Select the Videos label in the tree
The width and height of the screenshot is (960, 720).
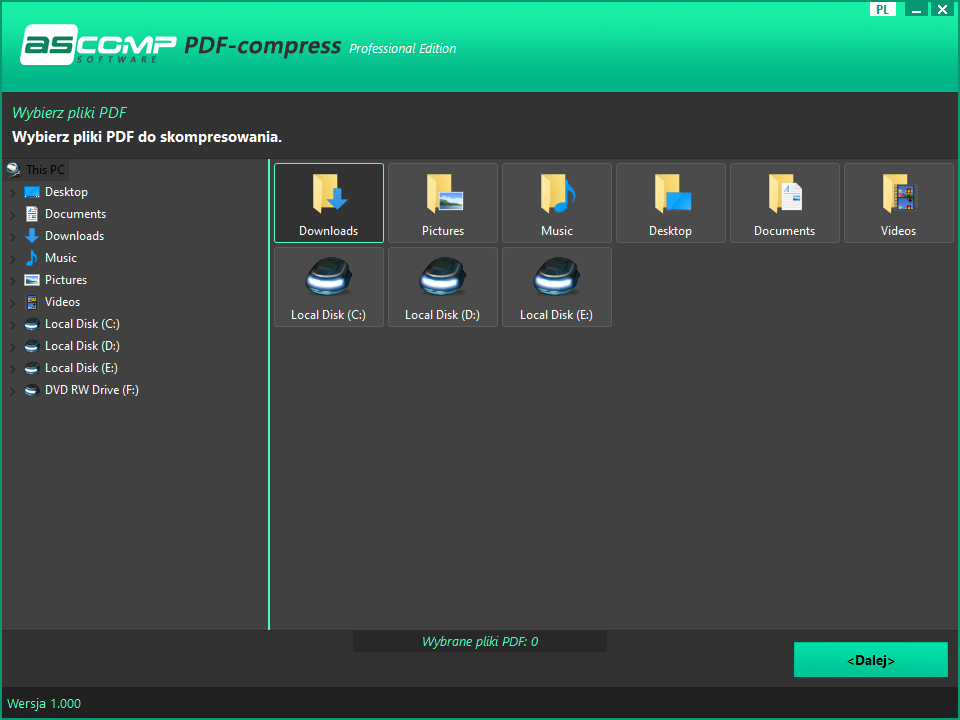(x=62, y=302)
